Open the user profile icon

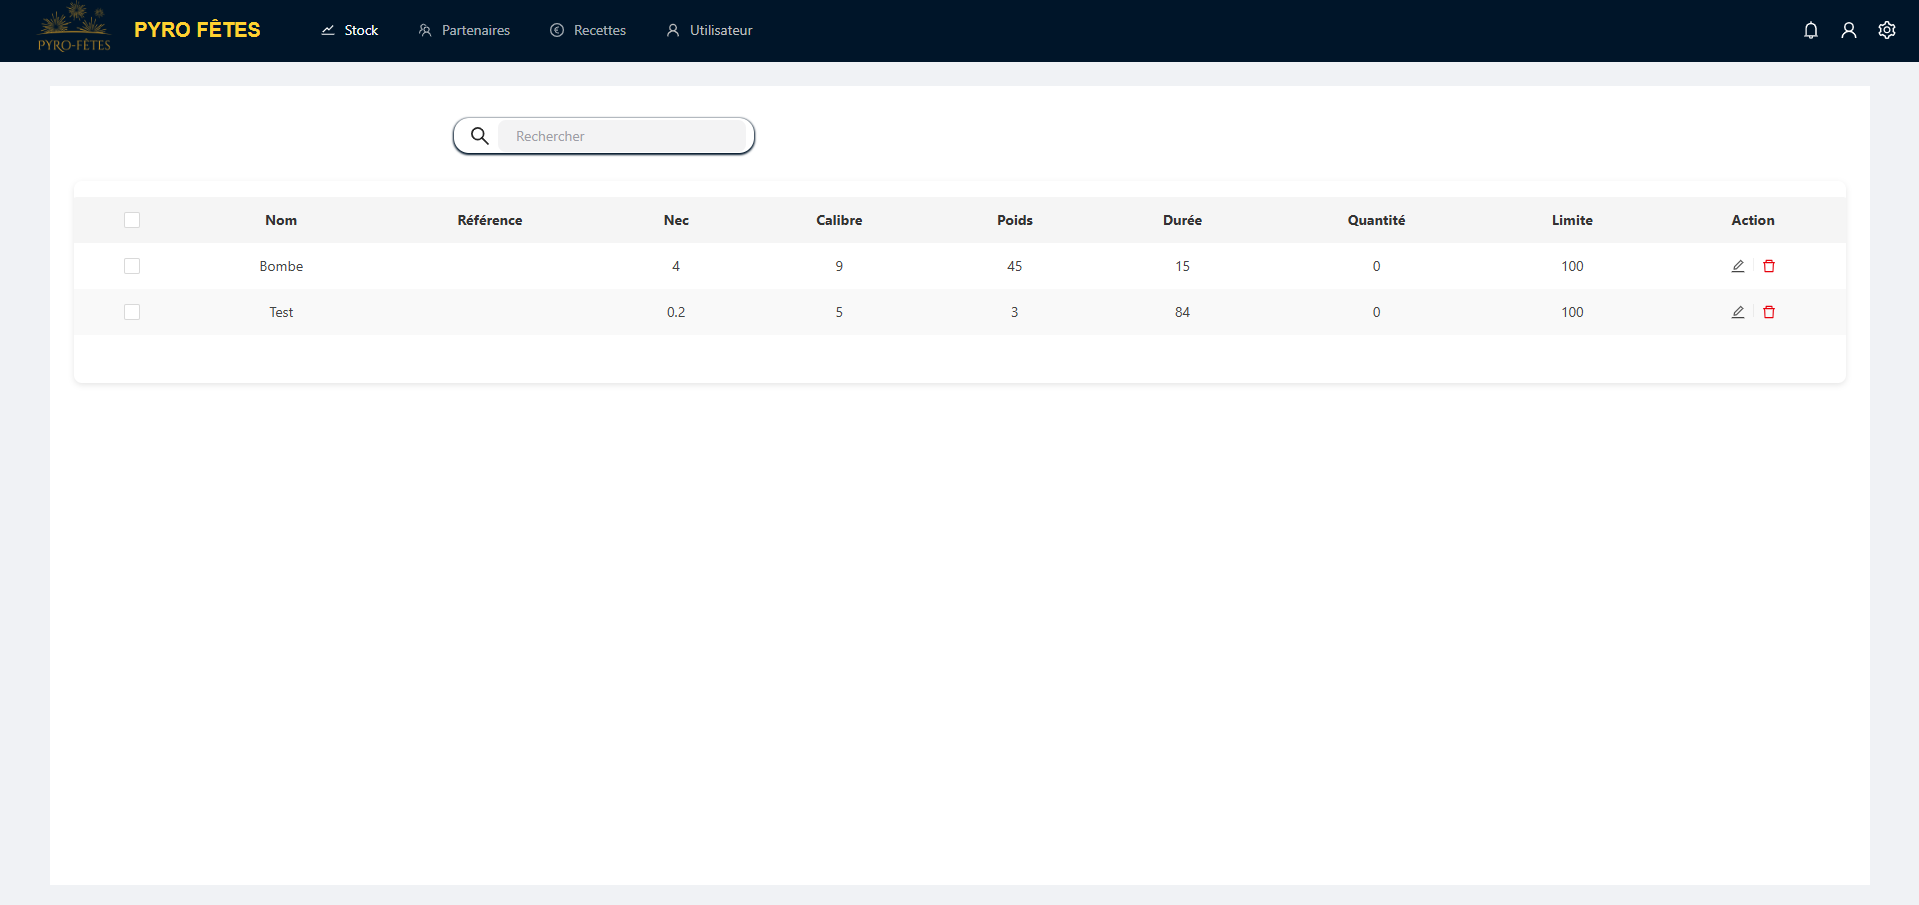tap(1848, 30)
